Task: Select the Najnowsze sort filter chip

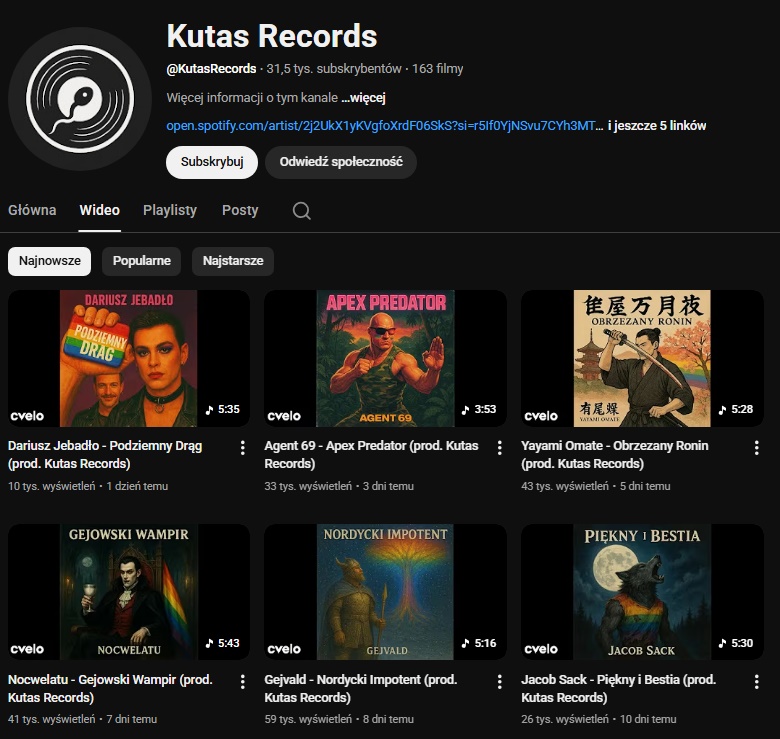Action: [x=49, y=261]
